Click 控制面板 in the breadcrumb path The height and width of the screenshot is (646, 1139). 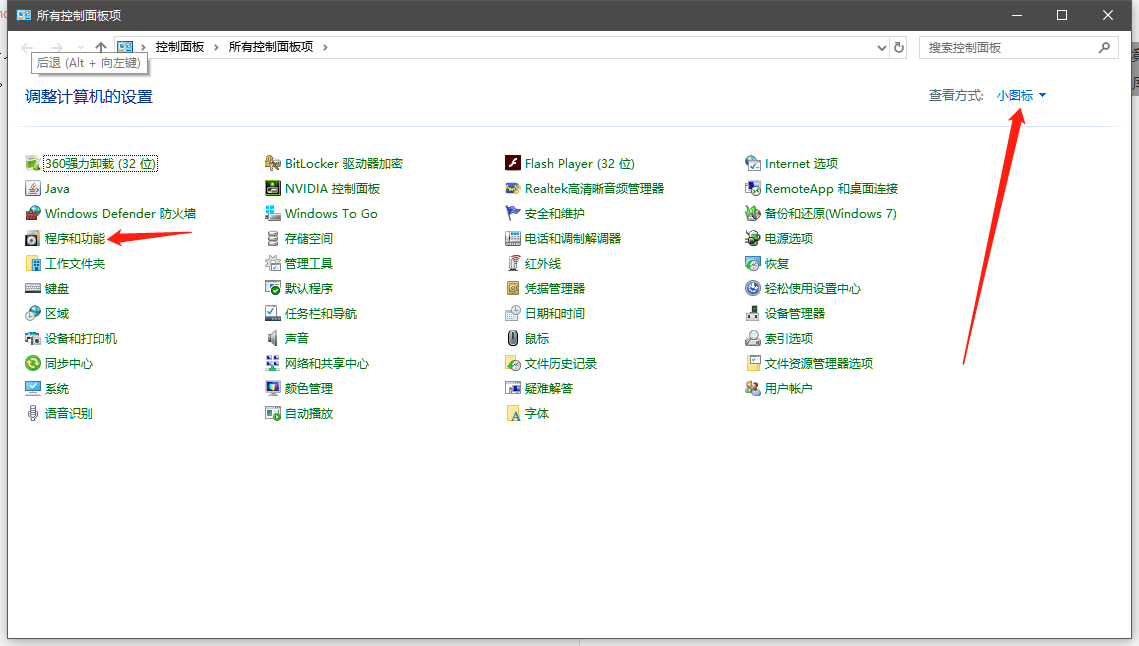(179, 47)
